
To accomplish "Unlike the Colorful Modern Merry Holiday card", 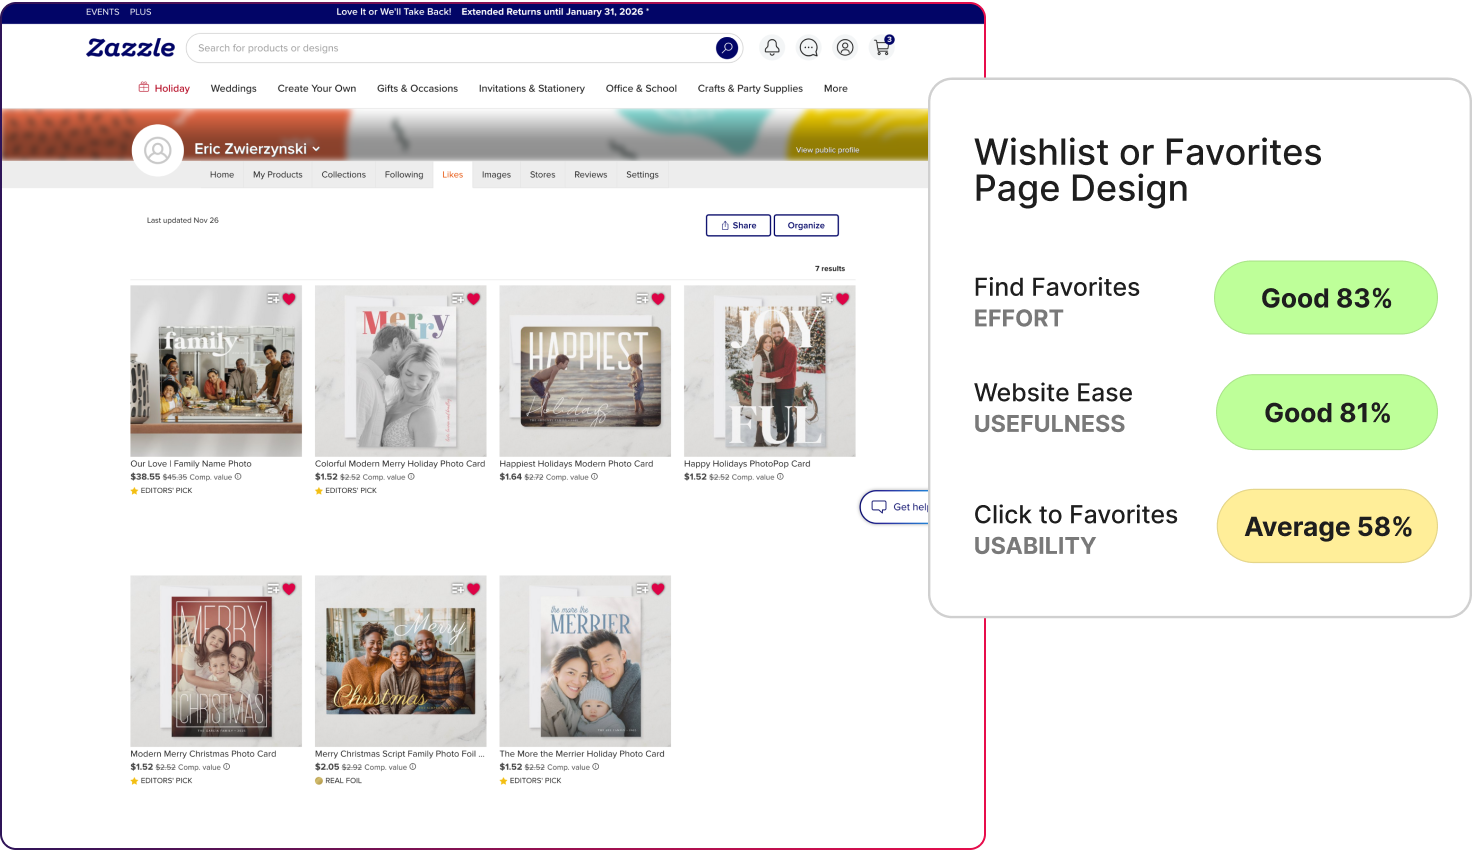I will tap(474, 299).
